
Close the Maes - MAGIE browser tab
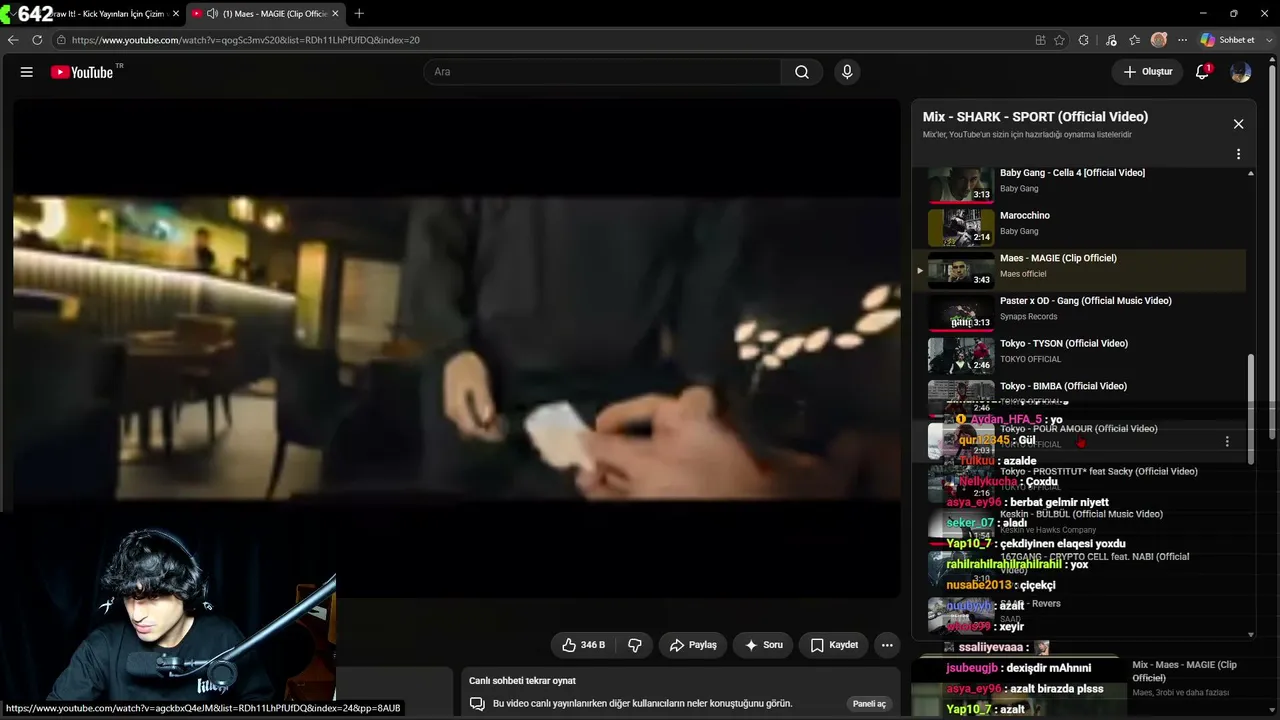pyautogui.click(x=335, y=13)
